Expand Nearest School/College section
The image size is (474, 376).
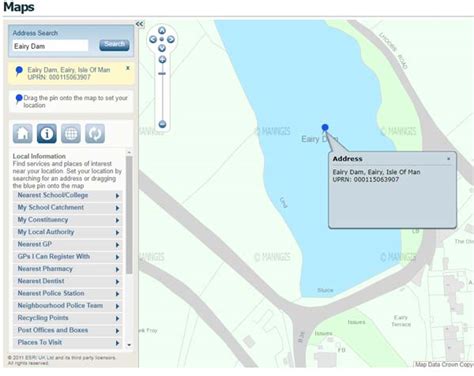click(68, 195)
